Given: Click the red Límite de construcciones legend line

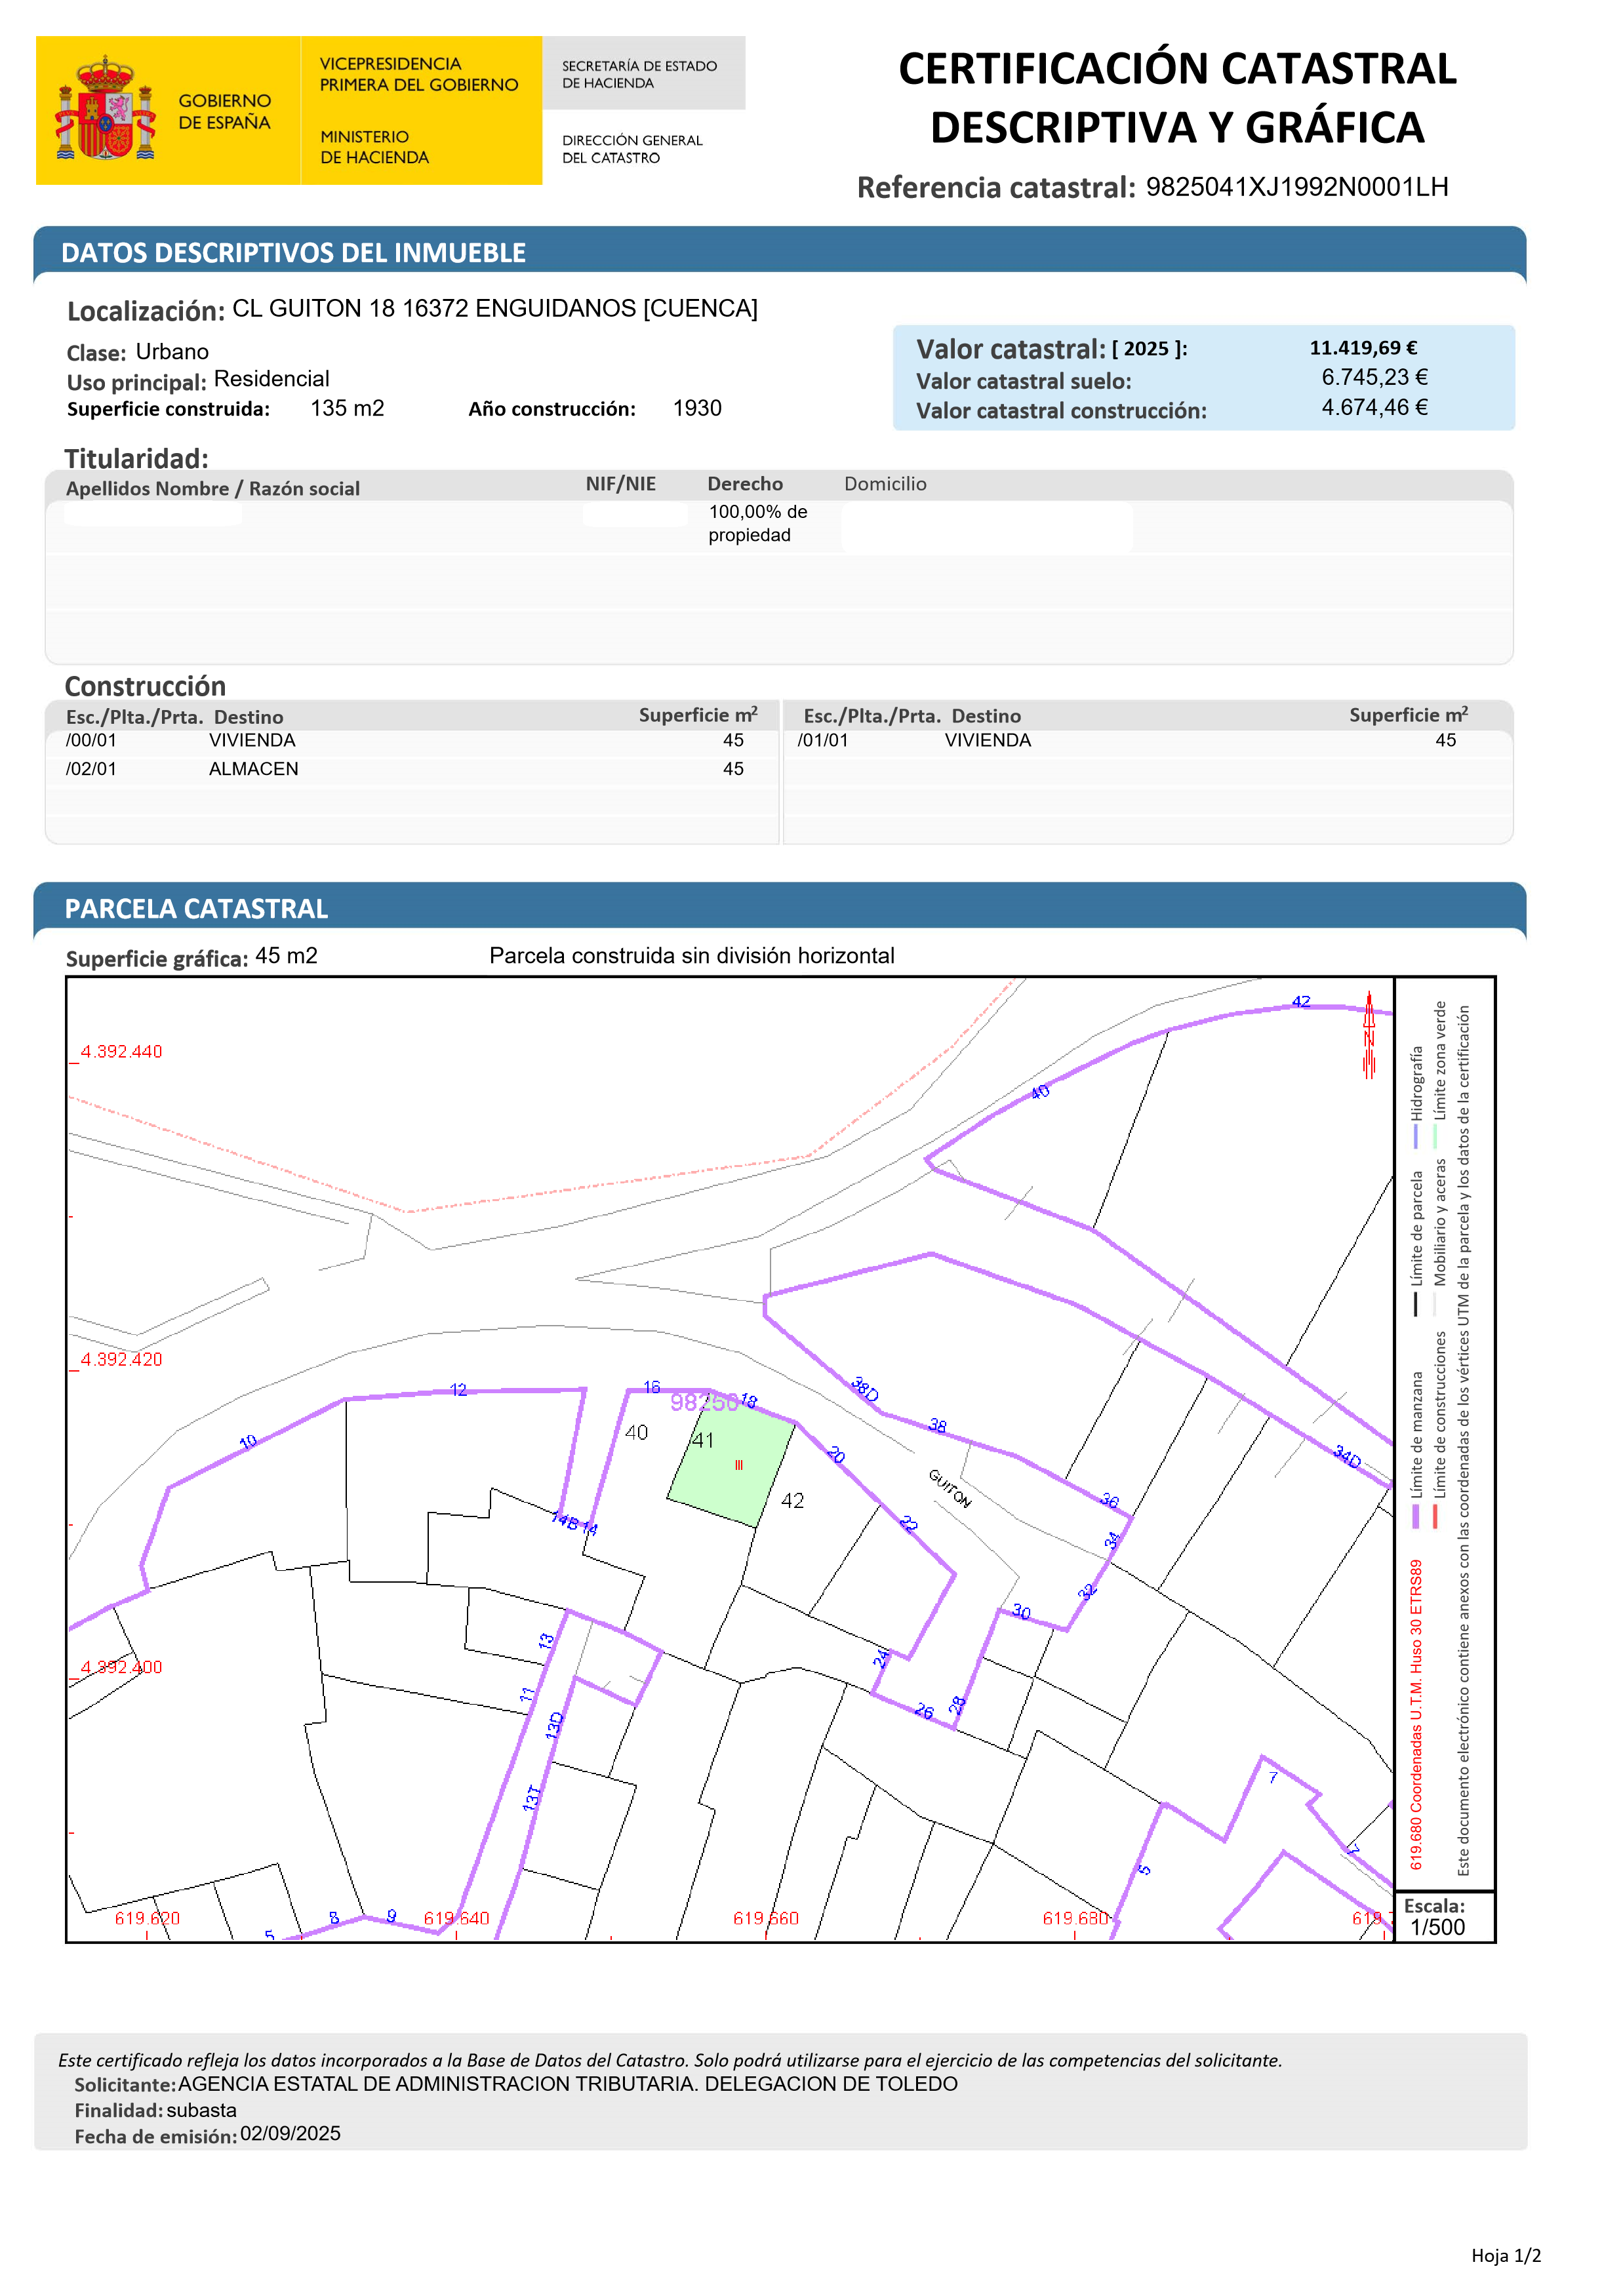Looking at the screenshot, I should tap(1435, 1516).
